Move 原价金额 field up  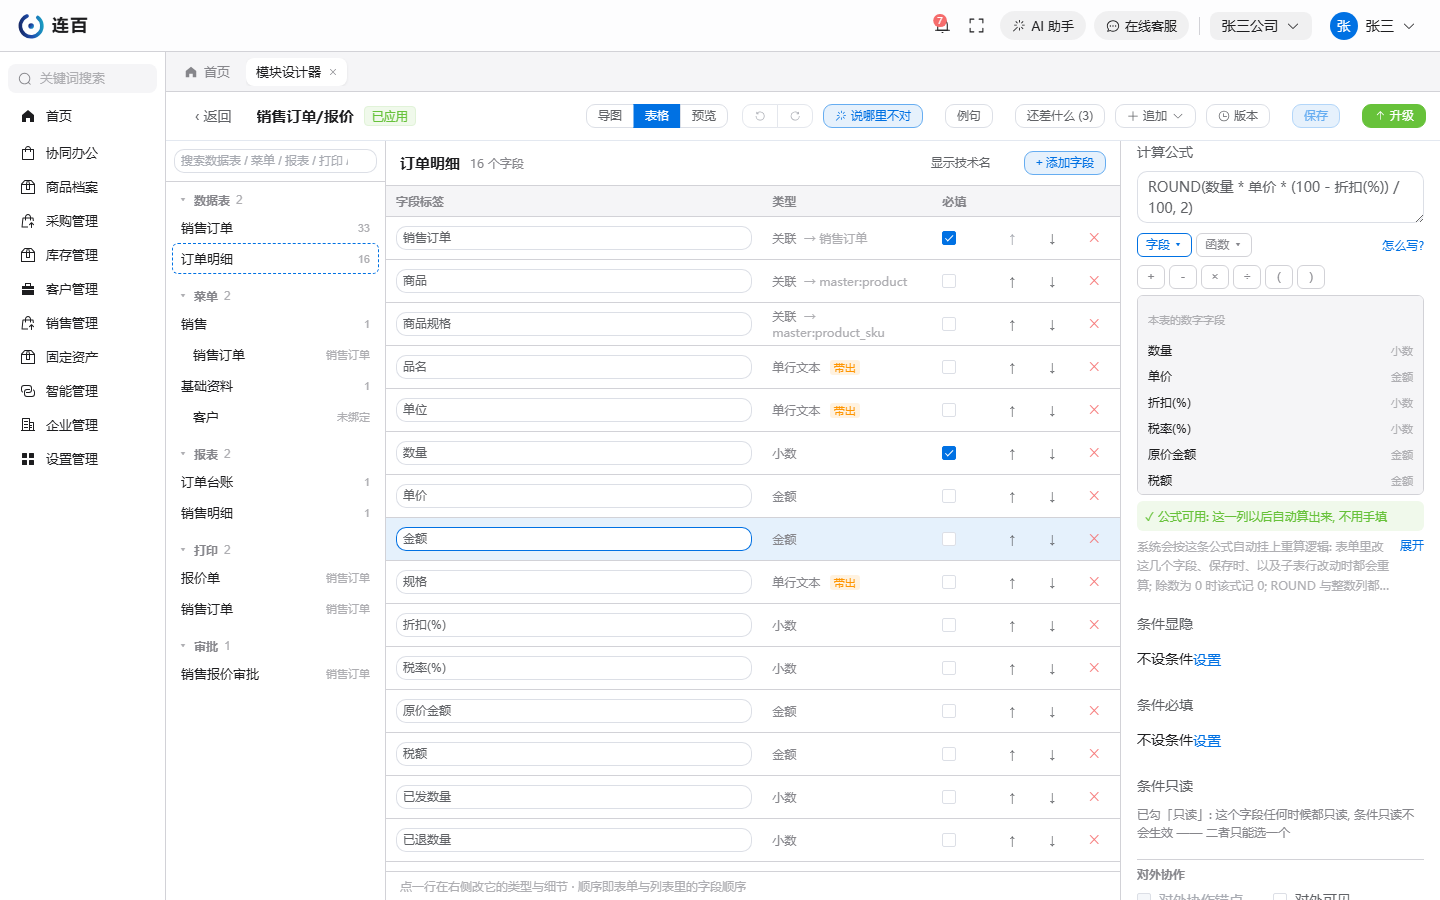tap(1012, 711)
